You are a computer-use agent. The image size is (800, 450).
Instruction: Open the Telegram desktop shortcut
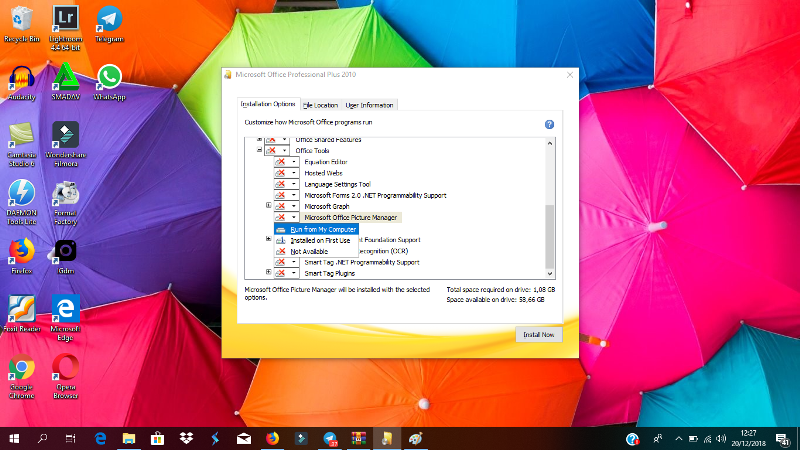109,23
